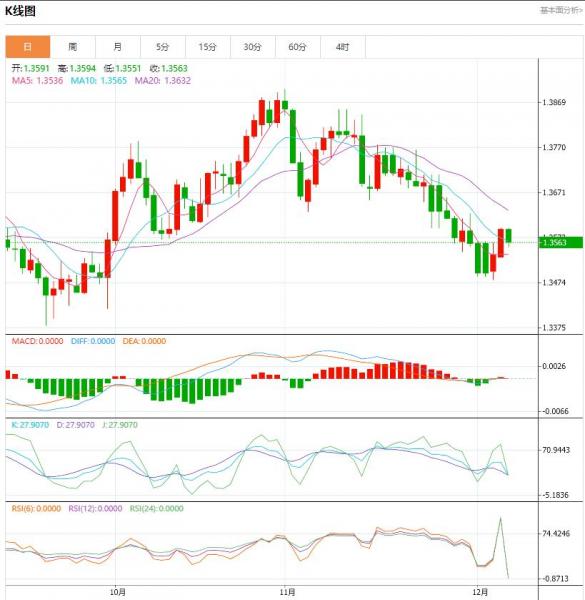The width and height of the screenshot is (585, 600).
Task: Switch to the 月 monthly tab
Action: pyautogui.click(x=118, y=47)
